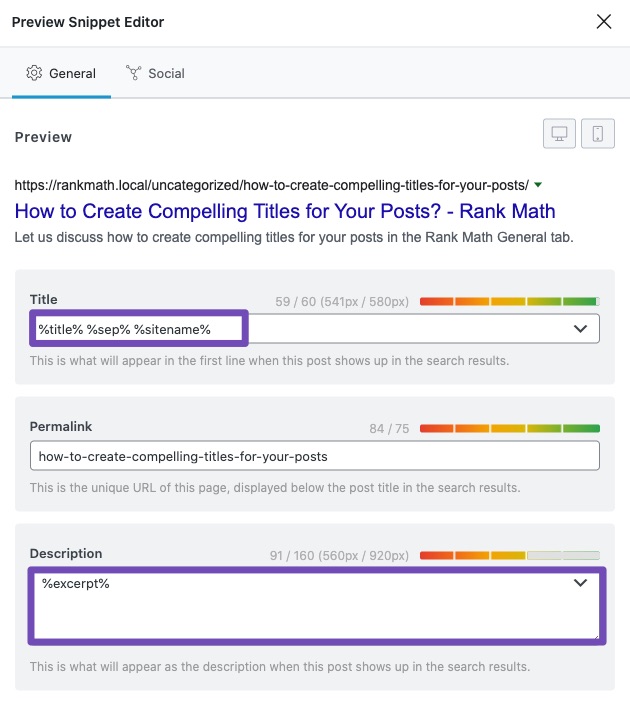Screen dimensions: 630x702
Task: Expand the Title variables dropdown chevron
Action: [x=580, y=329]
